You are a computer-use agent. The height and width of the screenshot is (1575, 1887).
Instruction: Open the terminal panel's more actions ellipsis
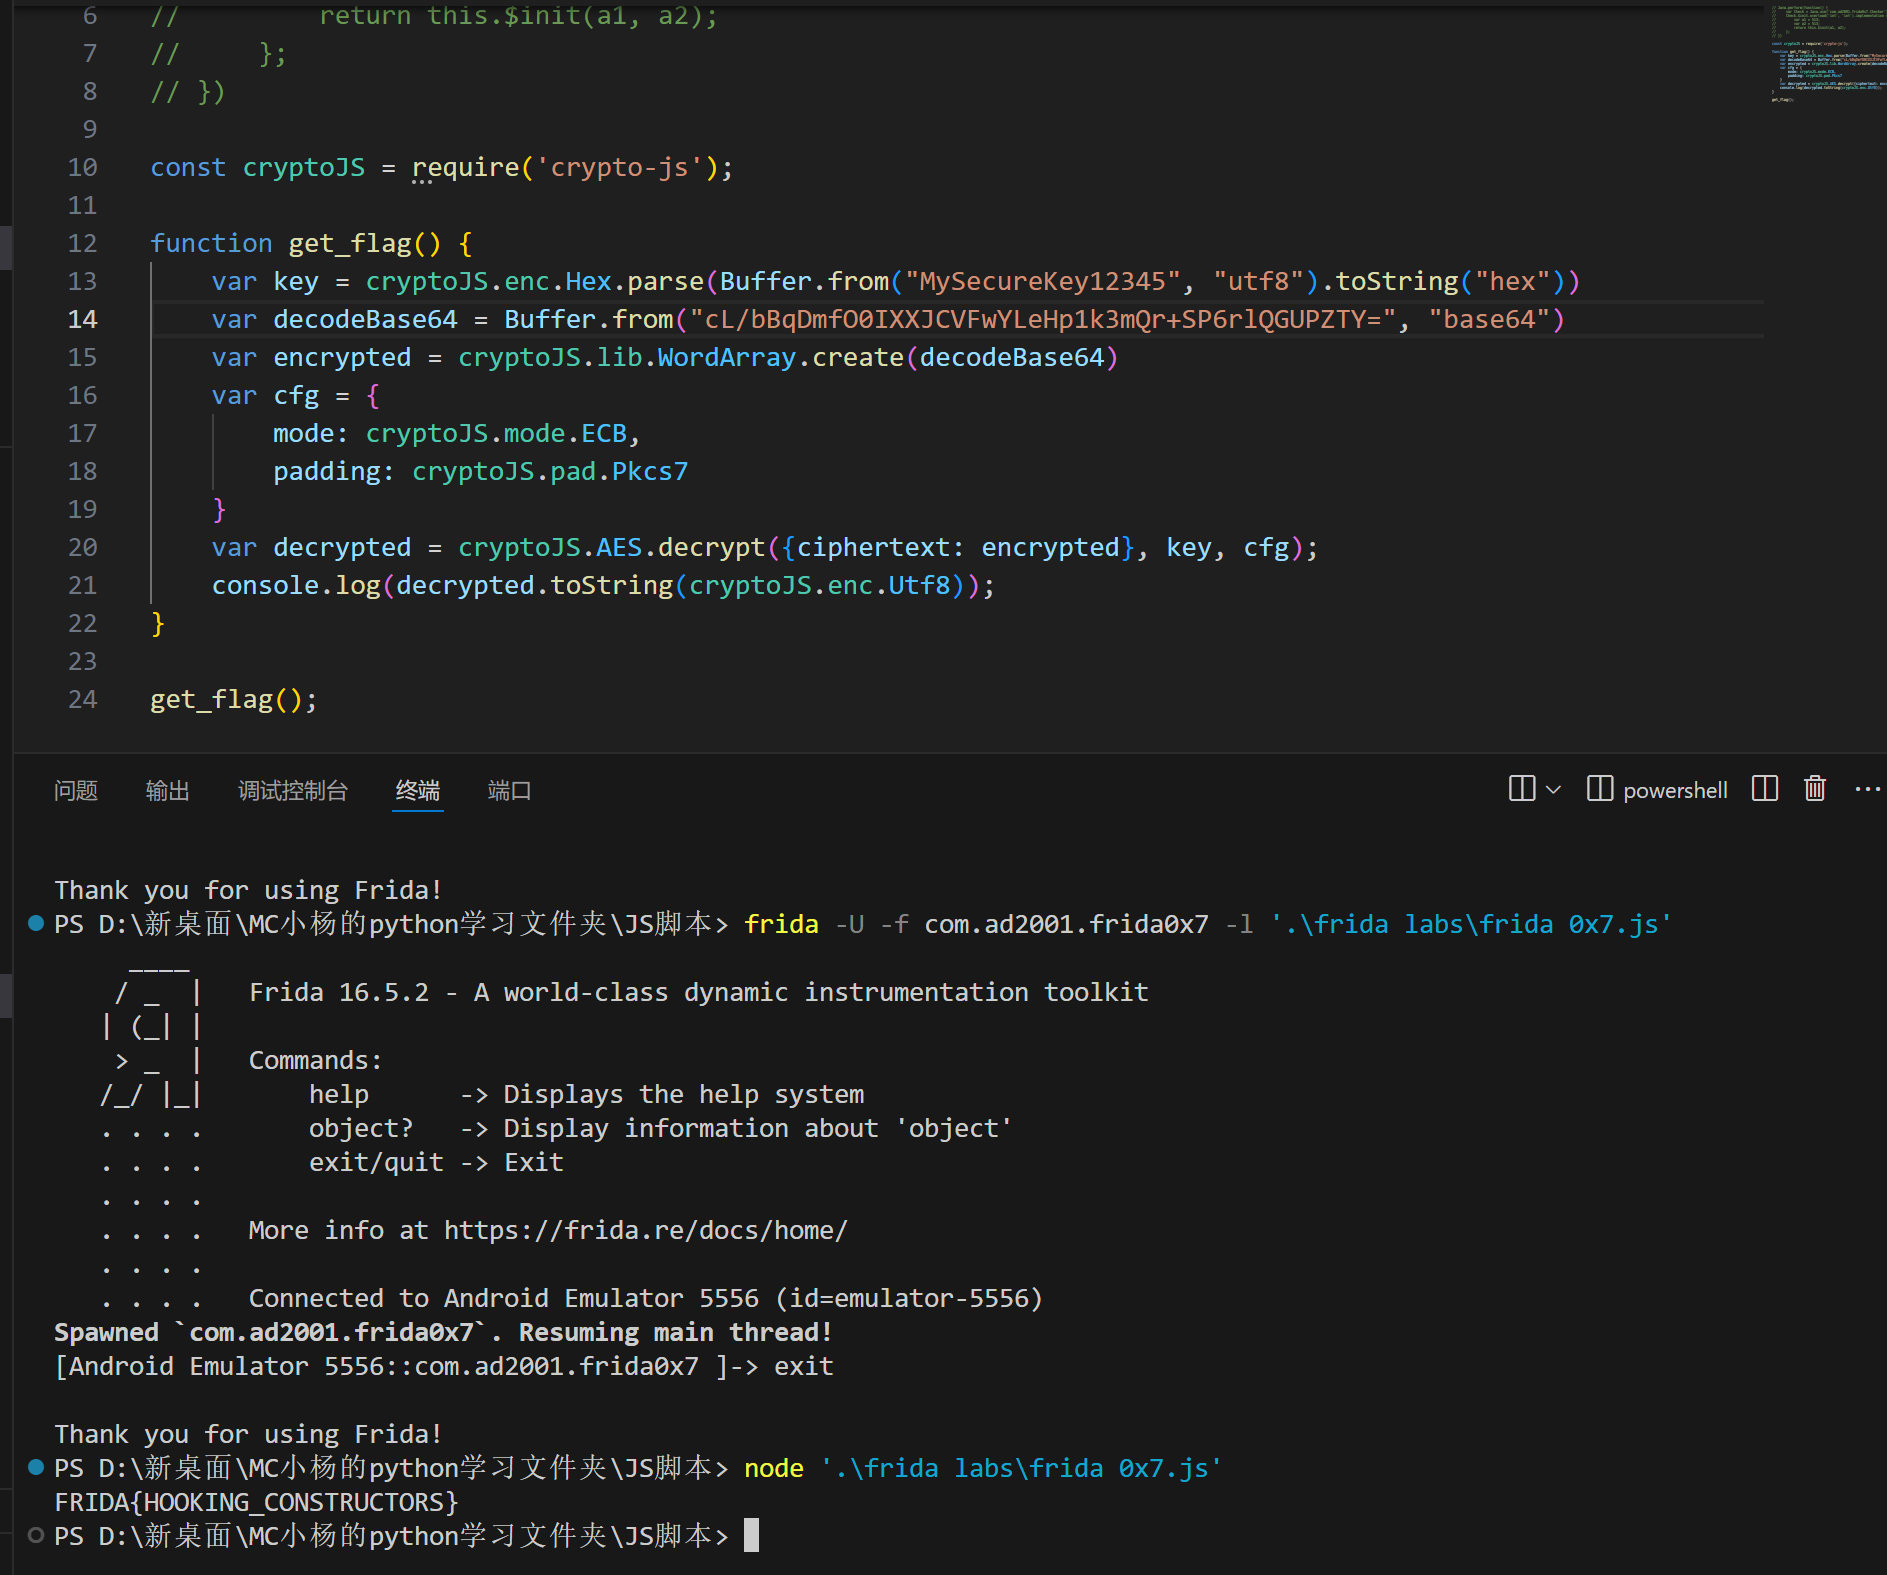coord(1867,789)
